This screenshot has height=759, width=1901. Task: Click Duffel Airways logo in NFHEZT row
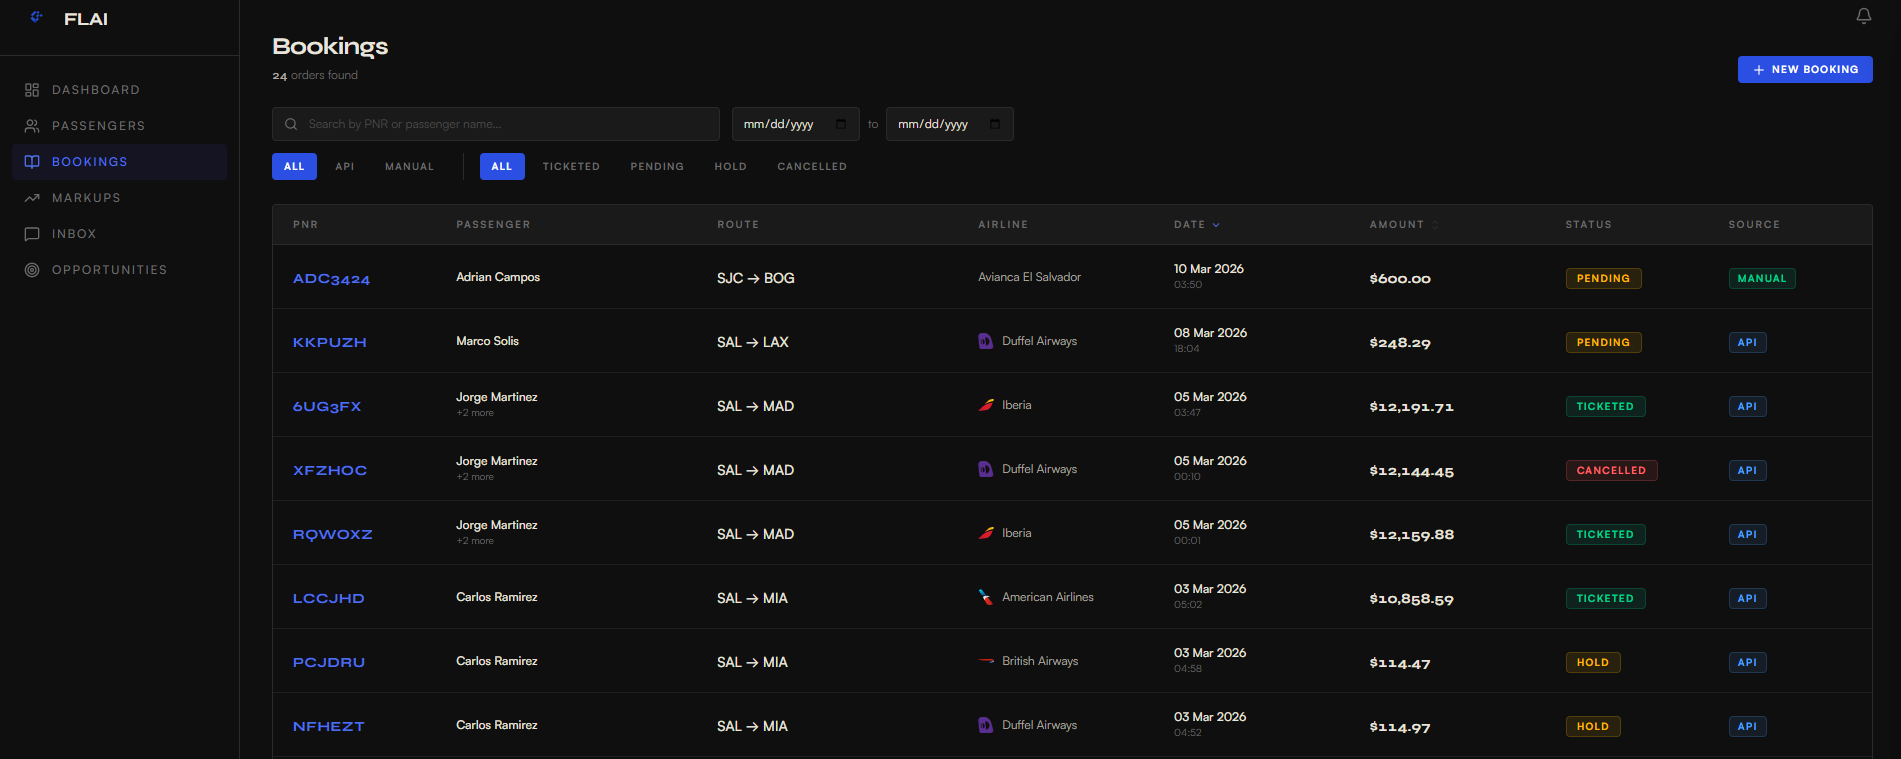point(985,725)
